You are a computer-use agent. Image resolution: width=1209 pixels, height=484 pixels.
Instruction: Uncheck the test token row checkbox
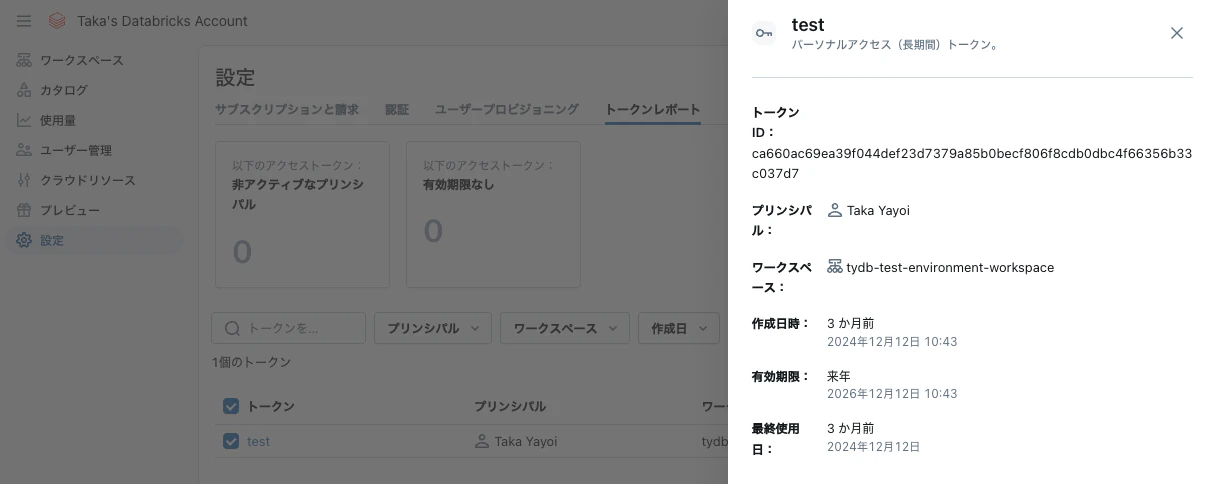click(x=231, y=441)
